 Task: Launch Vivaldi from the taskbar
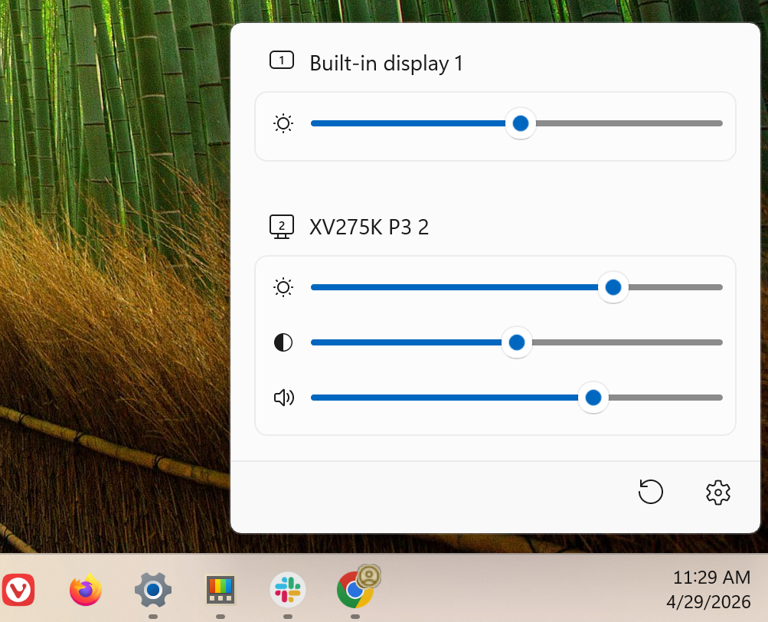coord(18,590)
